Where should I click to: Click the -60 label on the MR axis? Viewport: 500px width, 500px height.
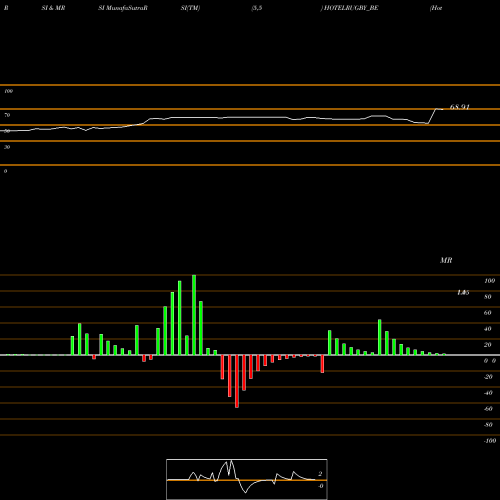[x=488, y=409]
